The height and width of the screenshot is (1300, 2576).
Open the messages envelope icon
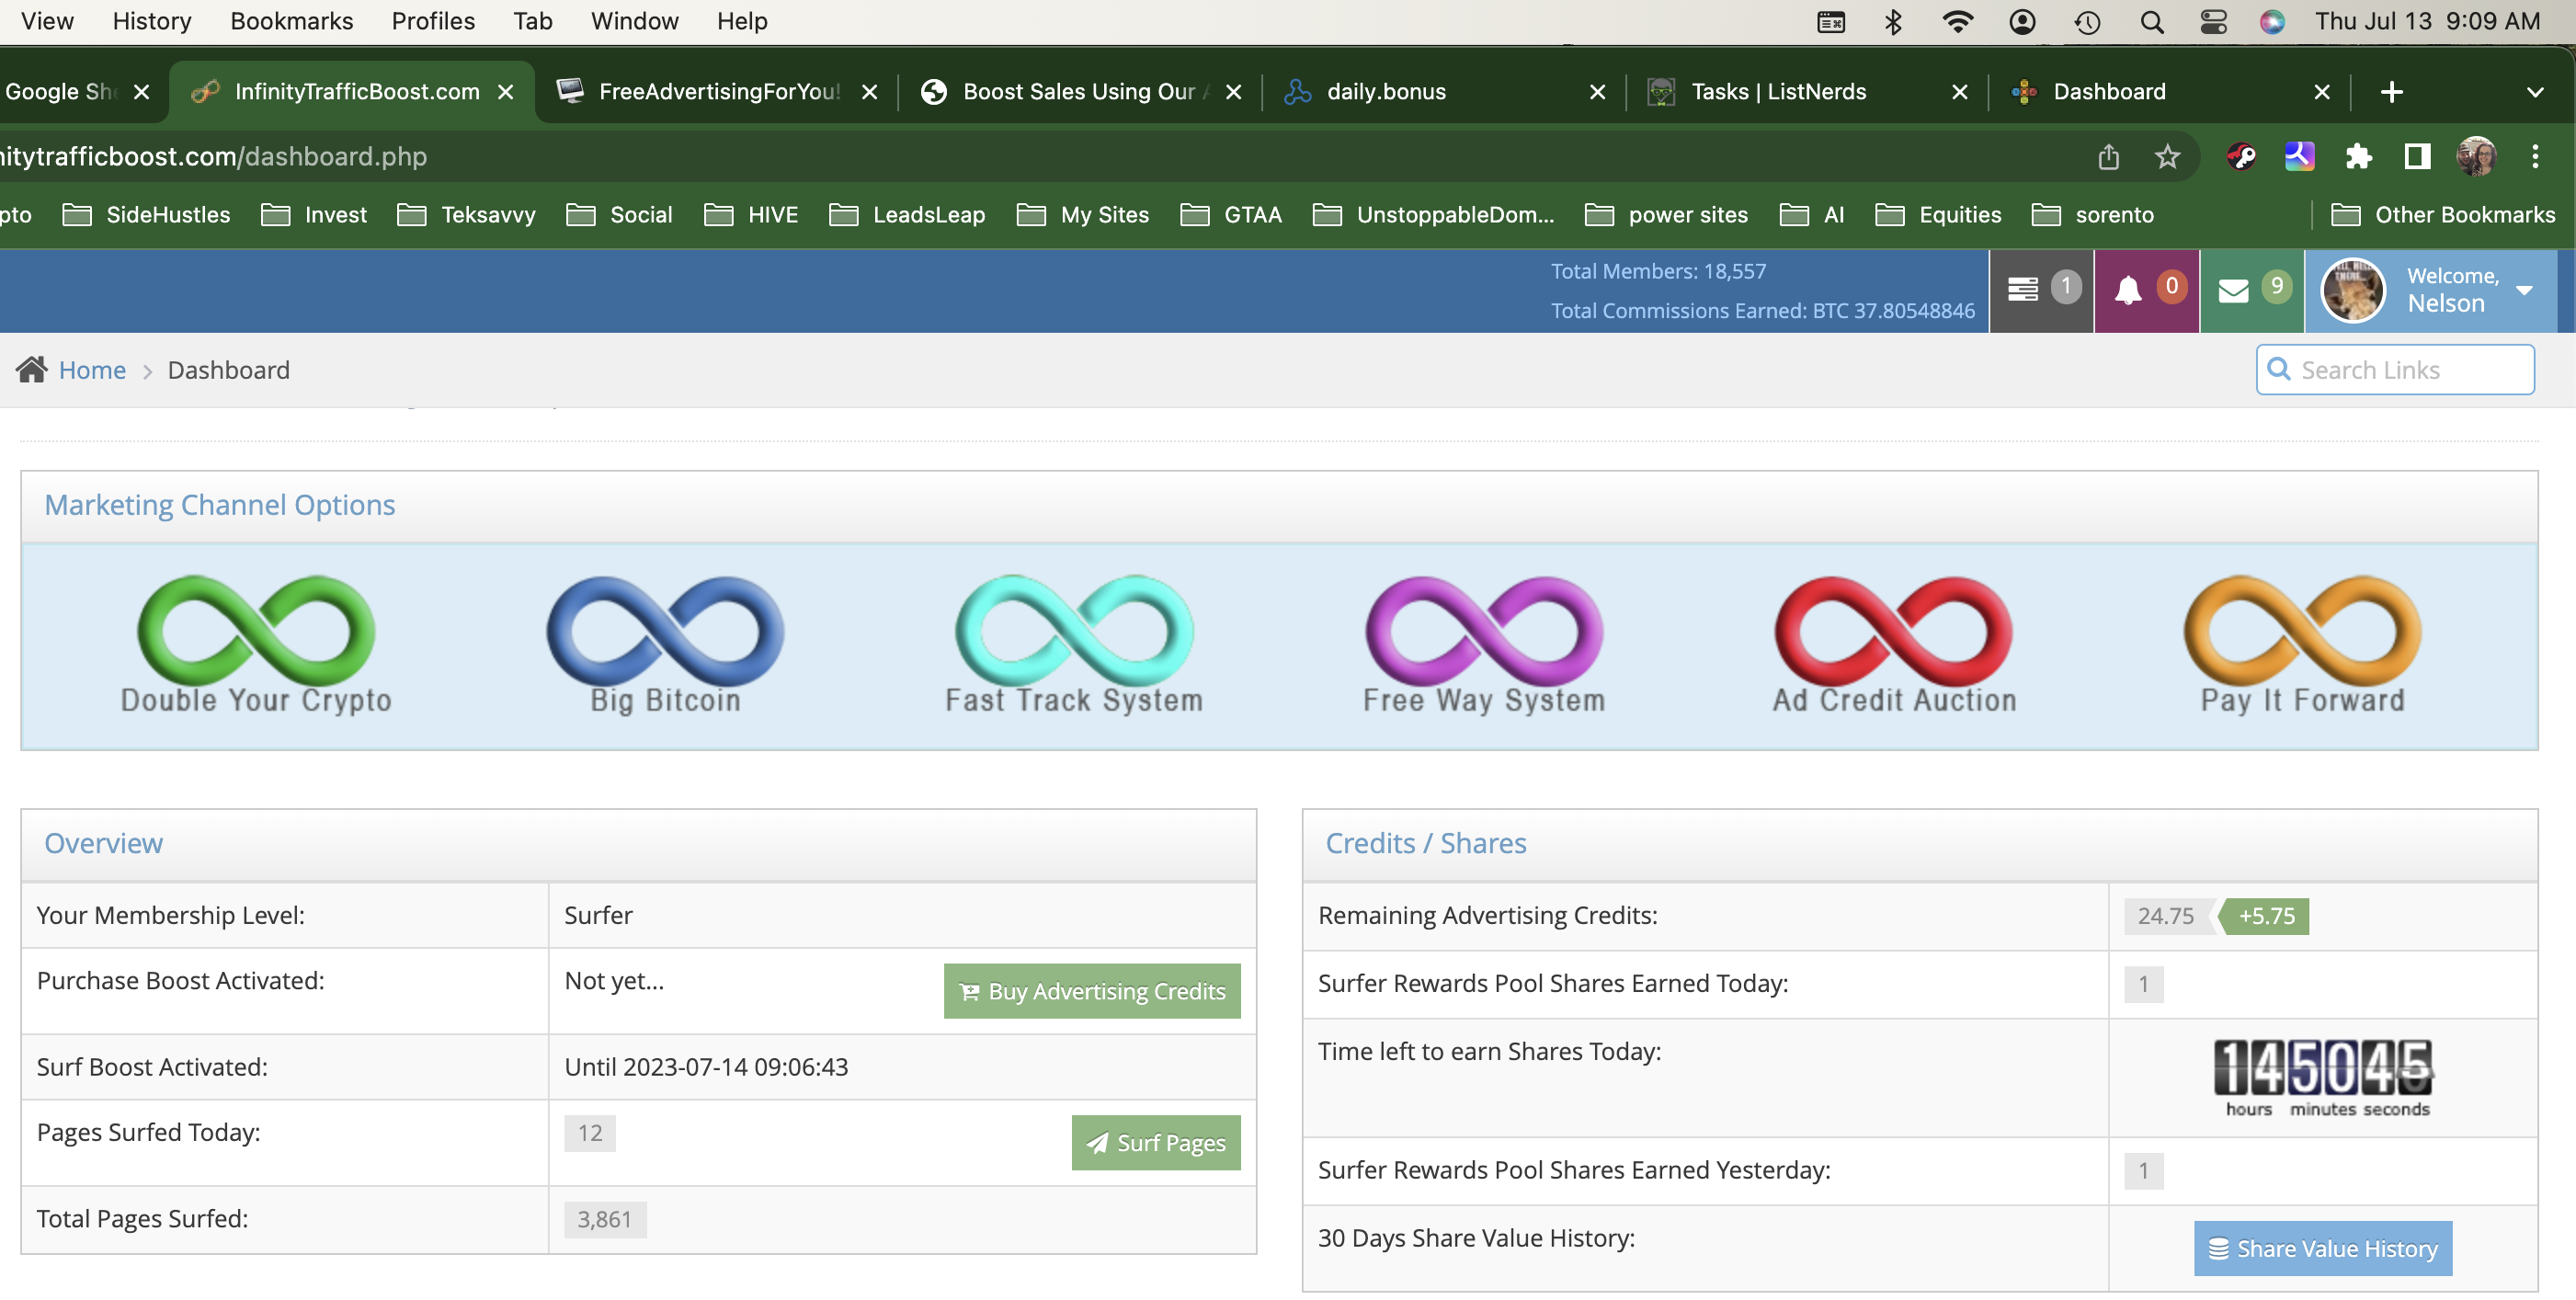tap(2252, 290)
